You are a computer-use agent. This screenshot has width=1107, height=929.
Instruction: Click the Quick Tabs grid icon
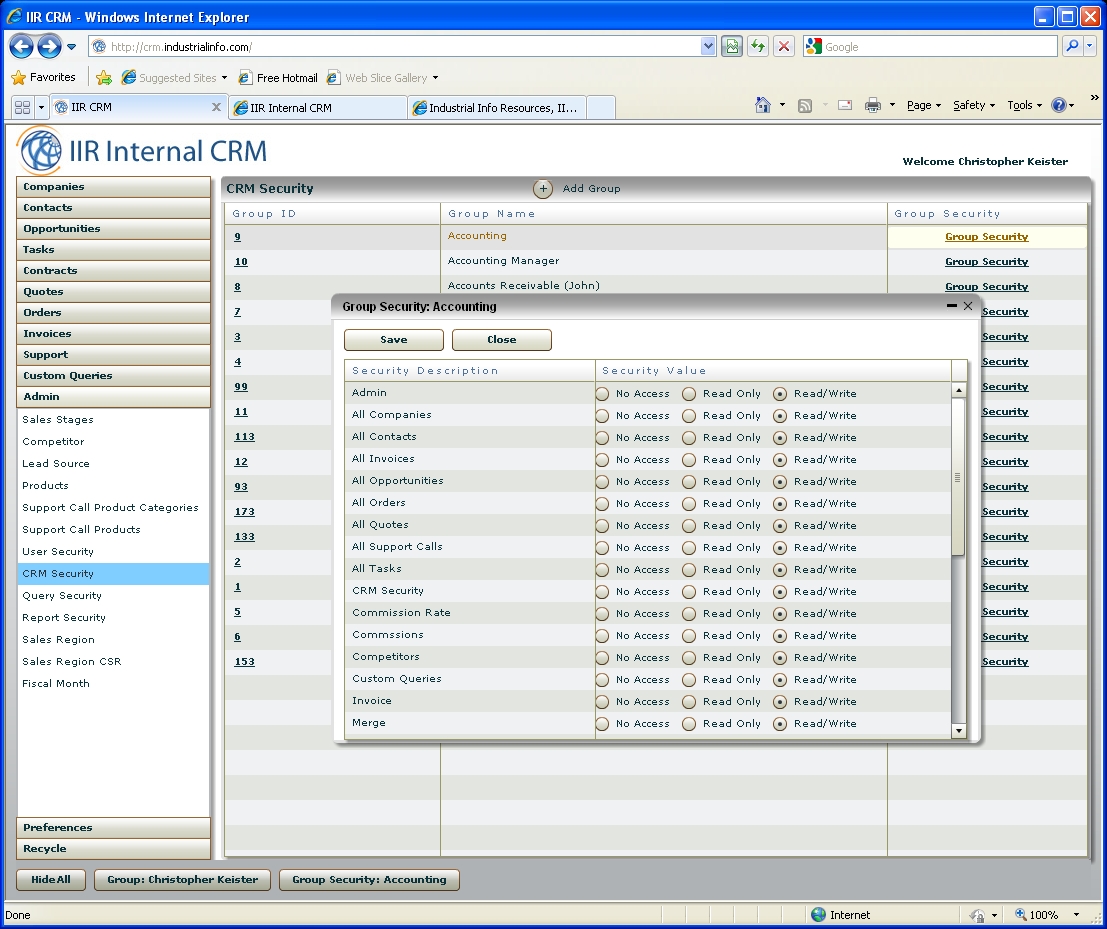[x=22, y=107]
